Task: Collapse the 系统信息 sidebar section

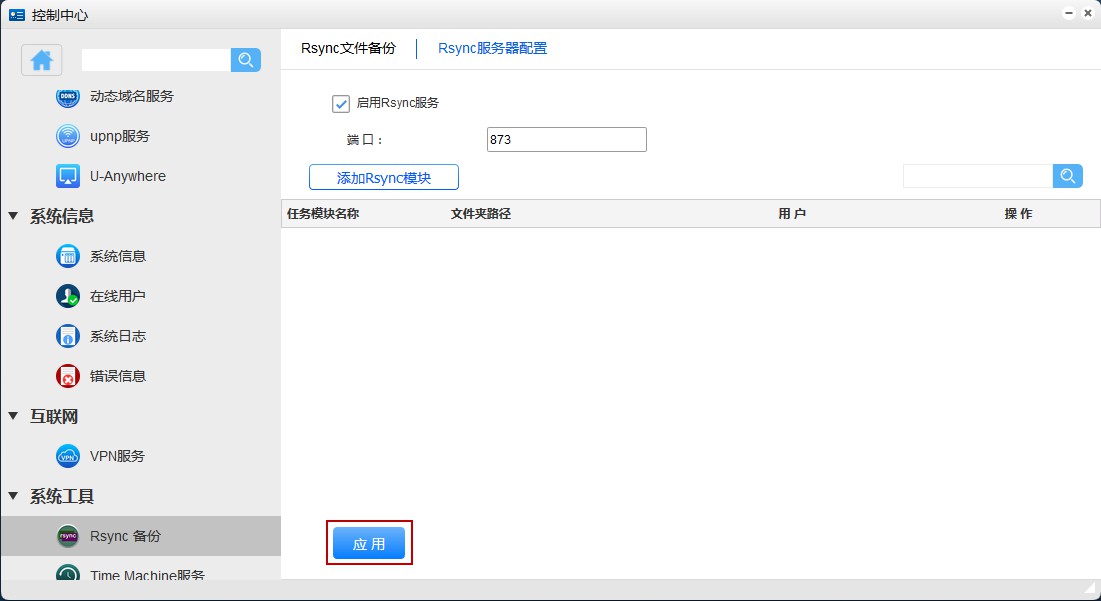Action: (12, 216)
